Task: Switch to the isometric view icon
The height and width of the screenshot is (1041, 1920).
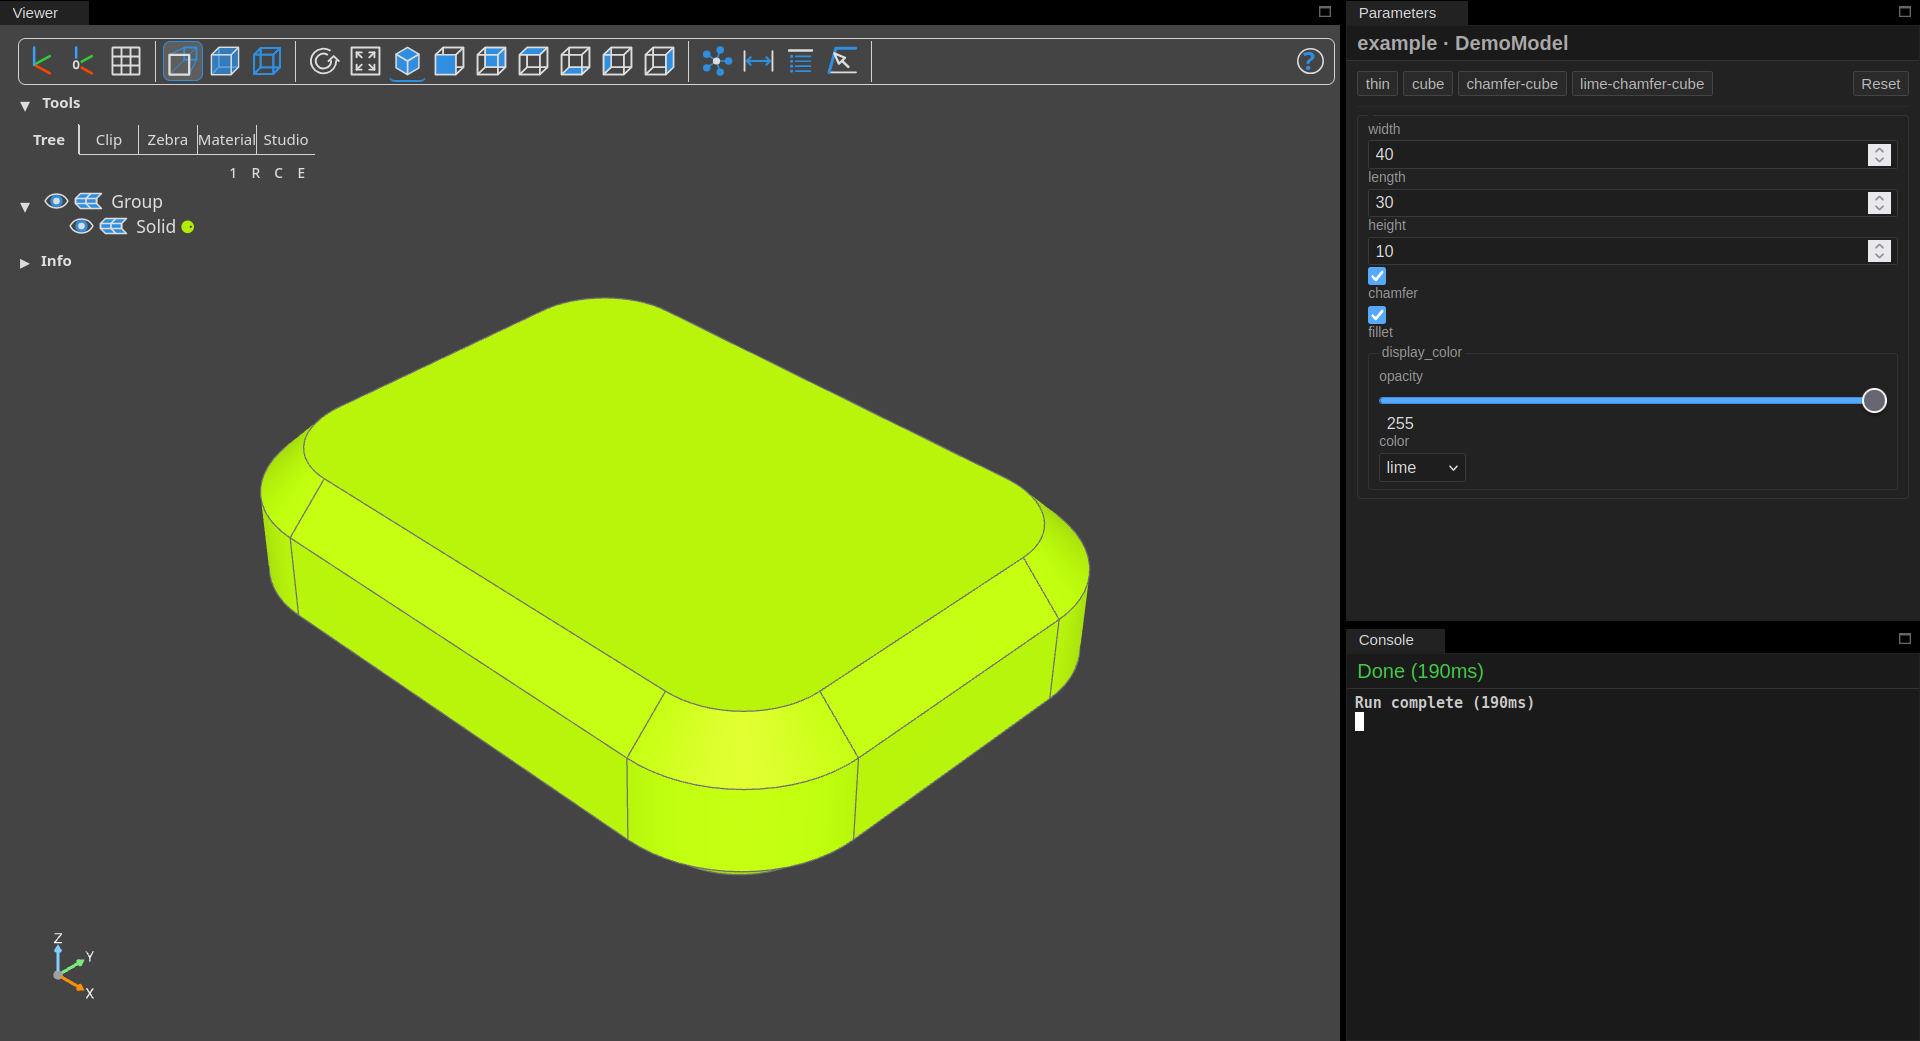Action: click(x=408, y=61)
